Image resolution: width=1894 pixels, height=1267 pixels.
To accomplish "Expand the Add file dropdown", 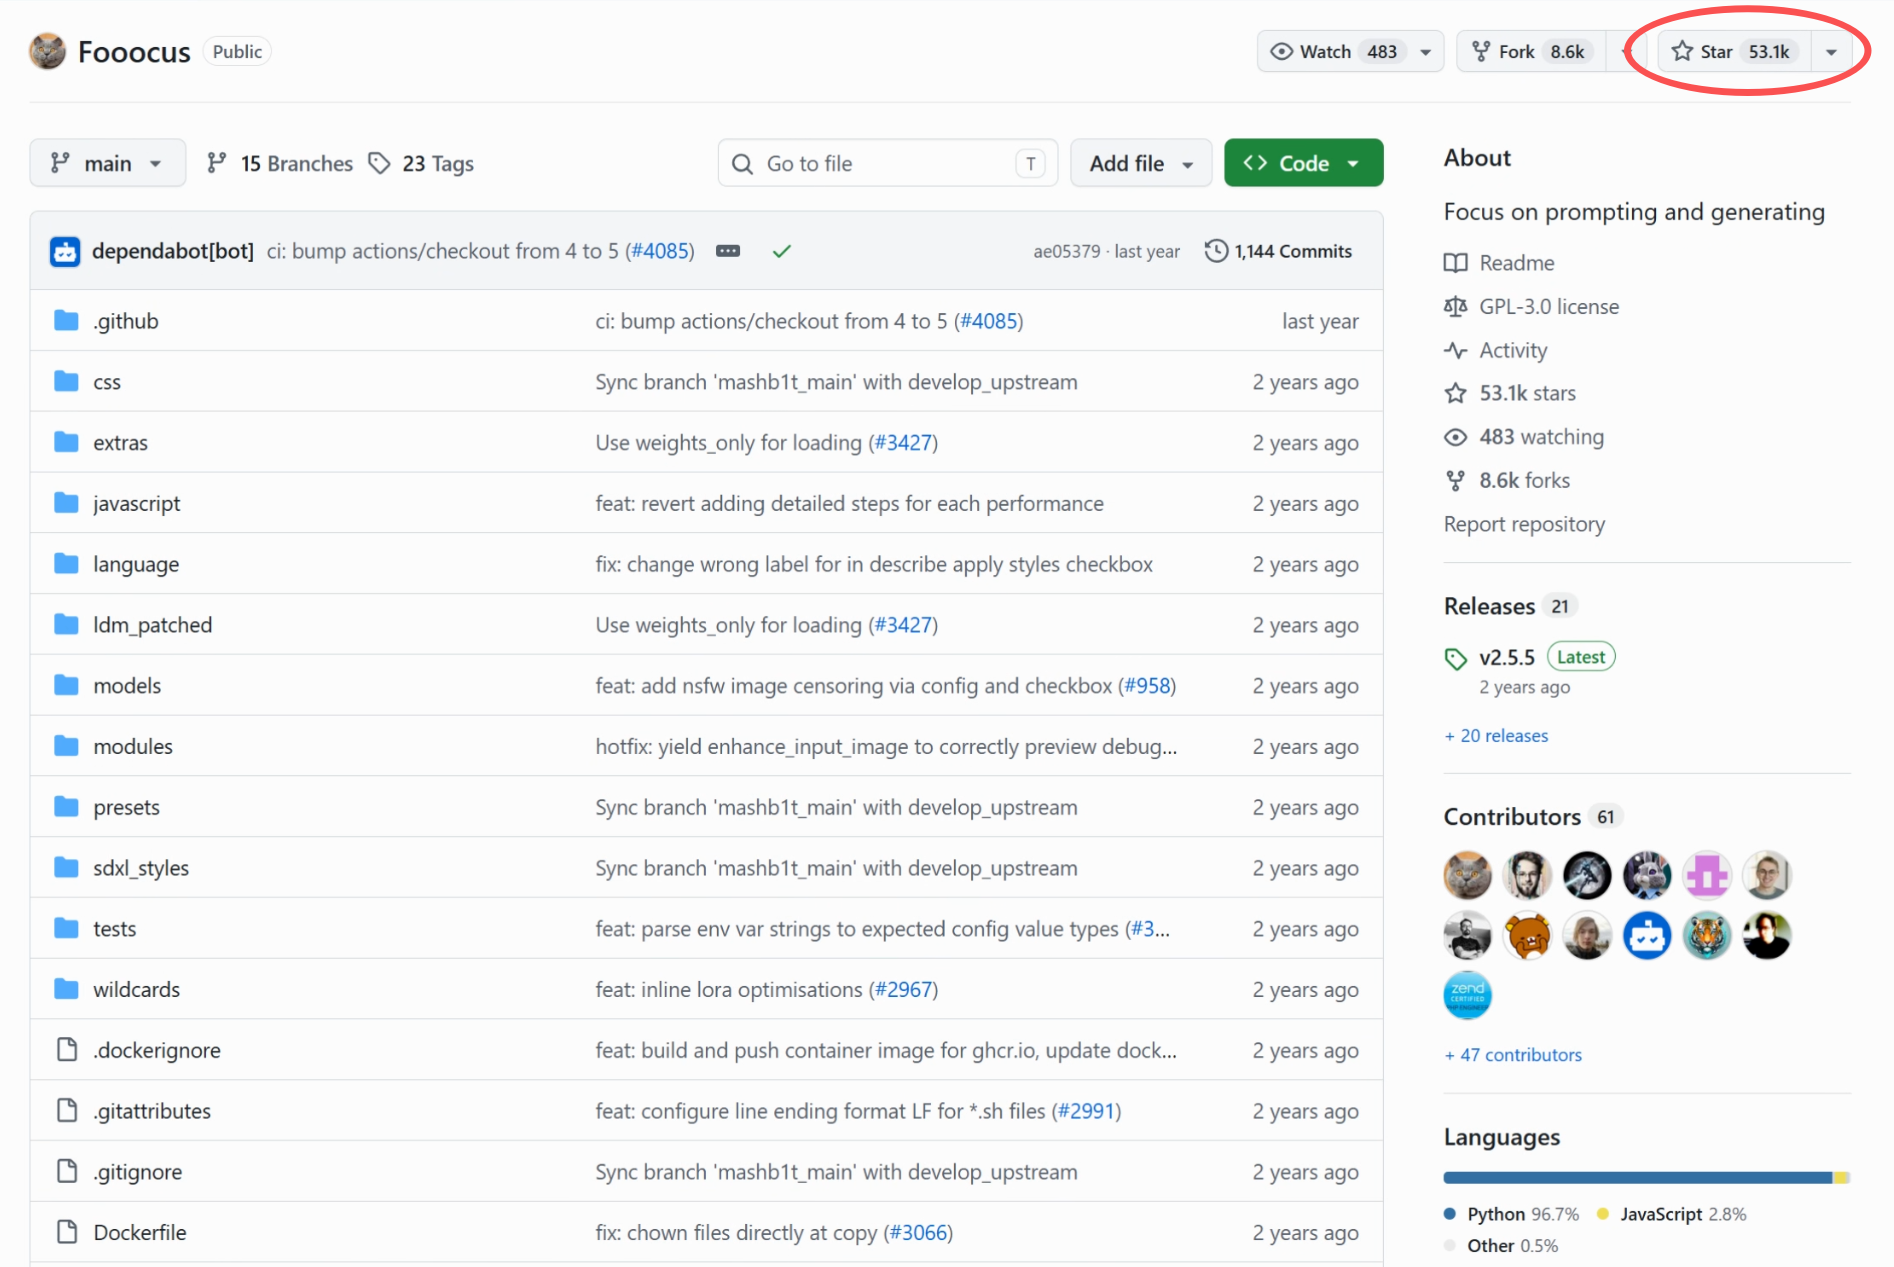I will (1141, 163).
